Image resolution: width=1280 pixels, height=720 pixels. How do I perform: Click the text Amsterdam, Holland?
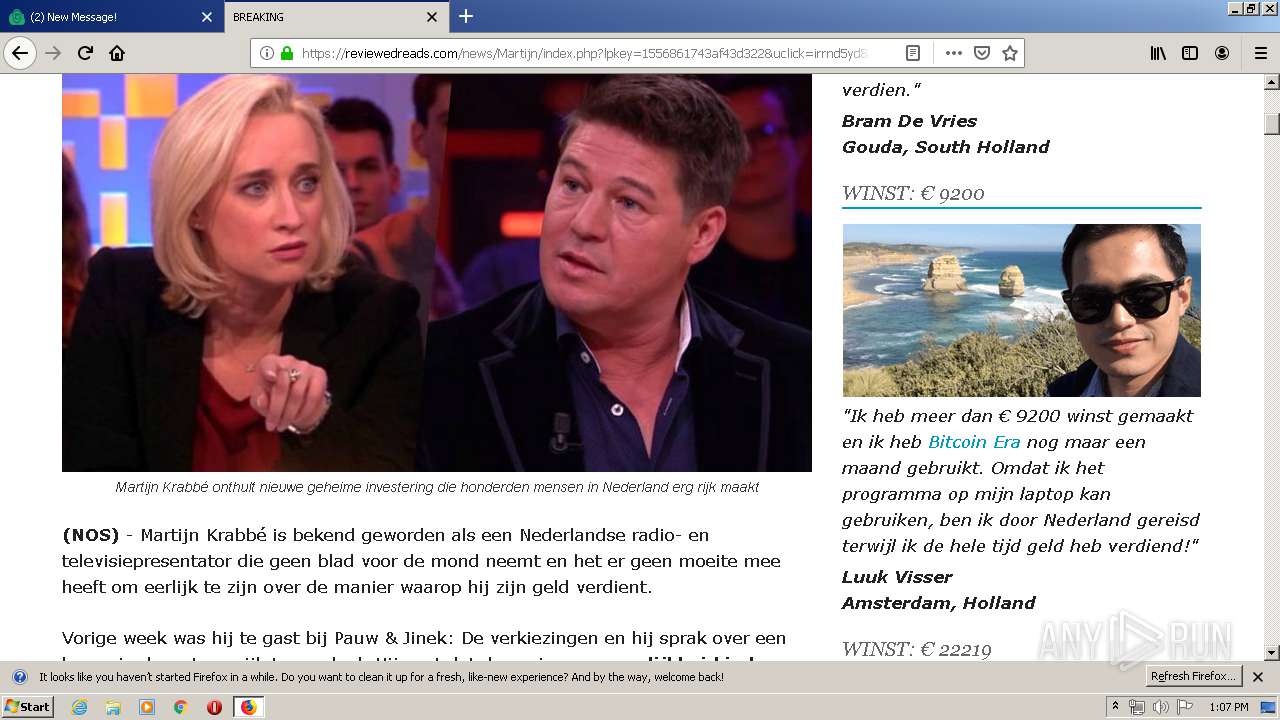[x=939, y=603]
